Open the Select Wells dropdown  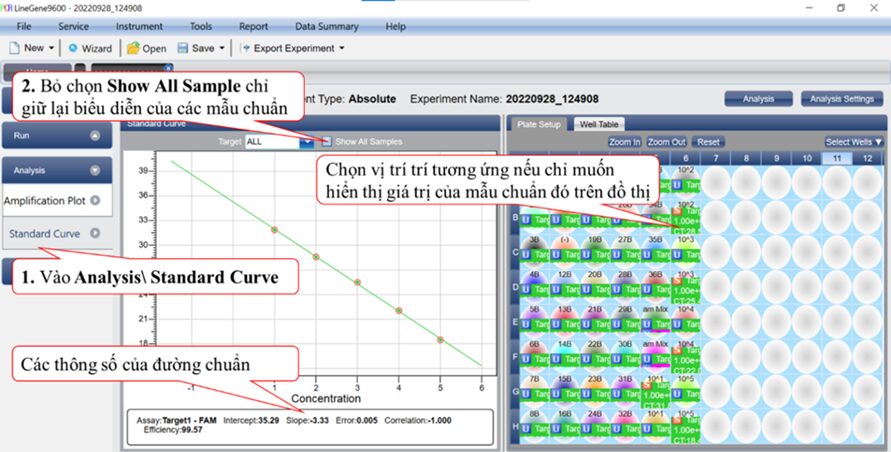click(x=853, y=142)
